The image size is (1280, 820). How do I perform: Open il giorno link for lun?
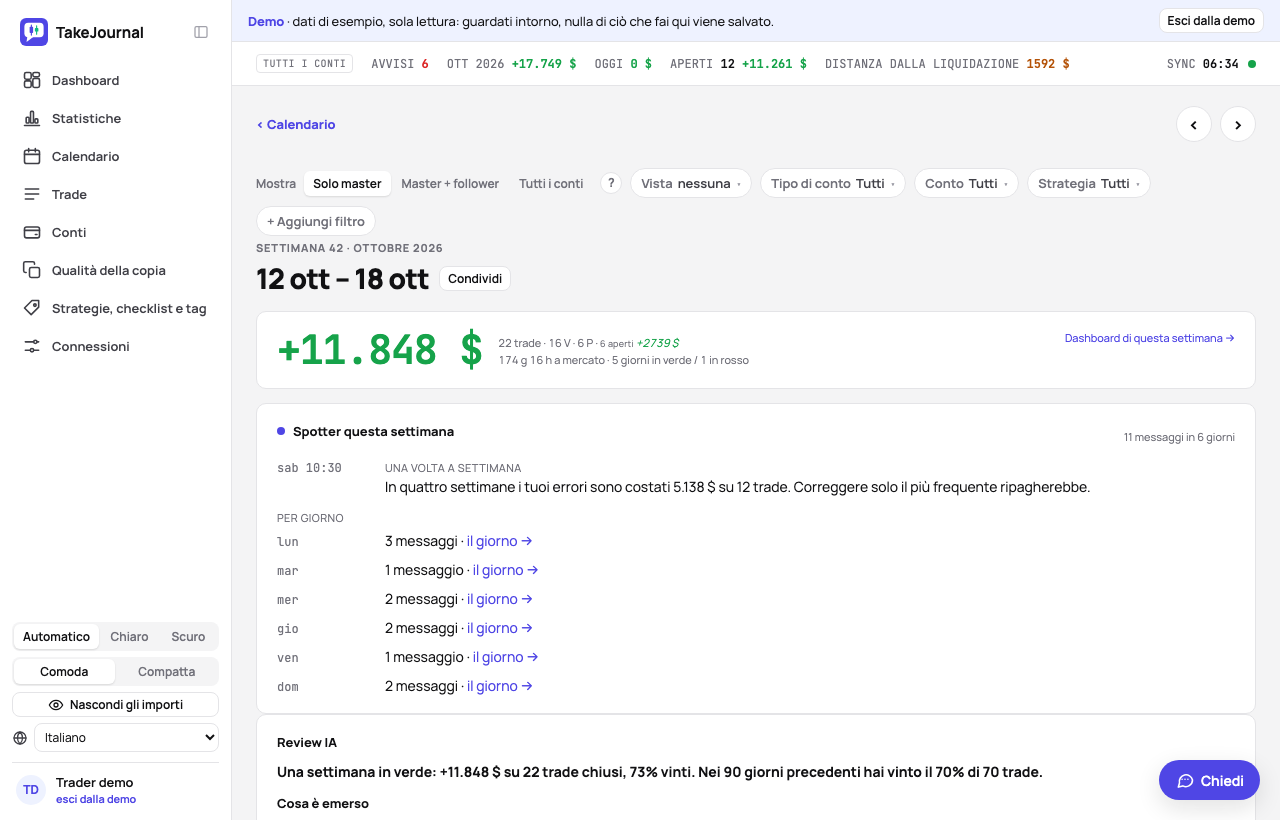click(499, 541)
